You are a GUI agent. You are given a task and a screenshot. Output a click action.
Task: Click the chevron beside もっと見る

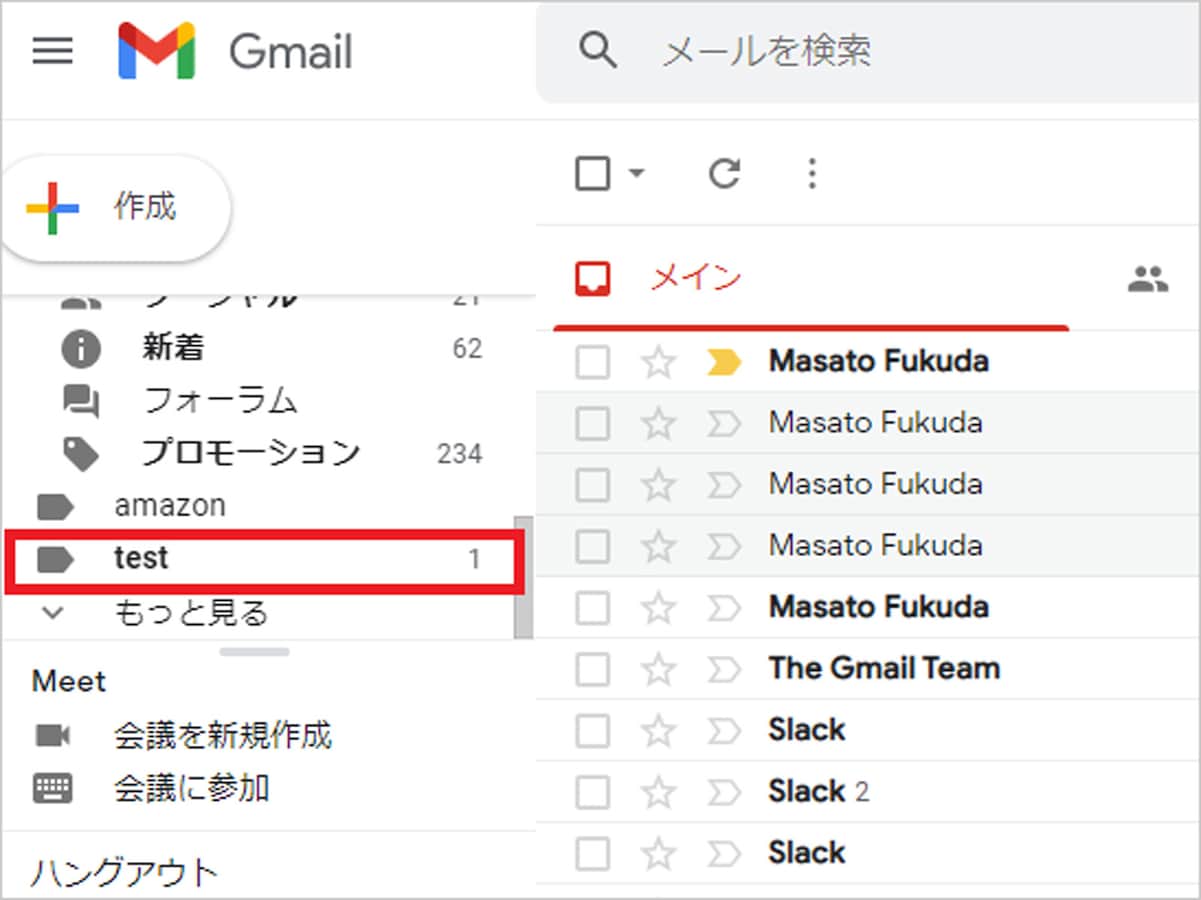(x=53, y=613)
